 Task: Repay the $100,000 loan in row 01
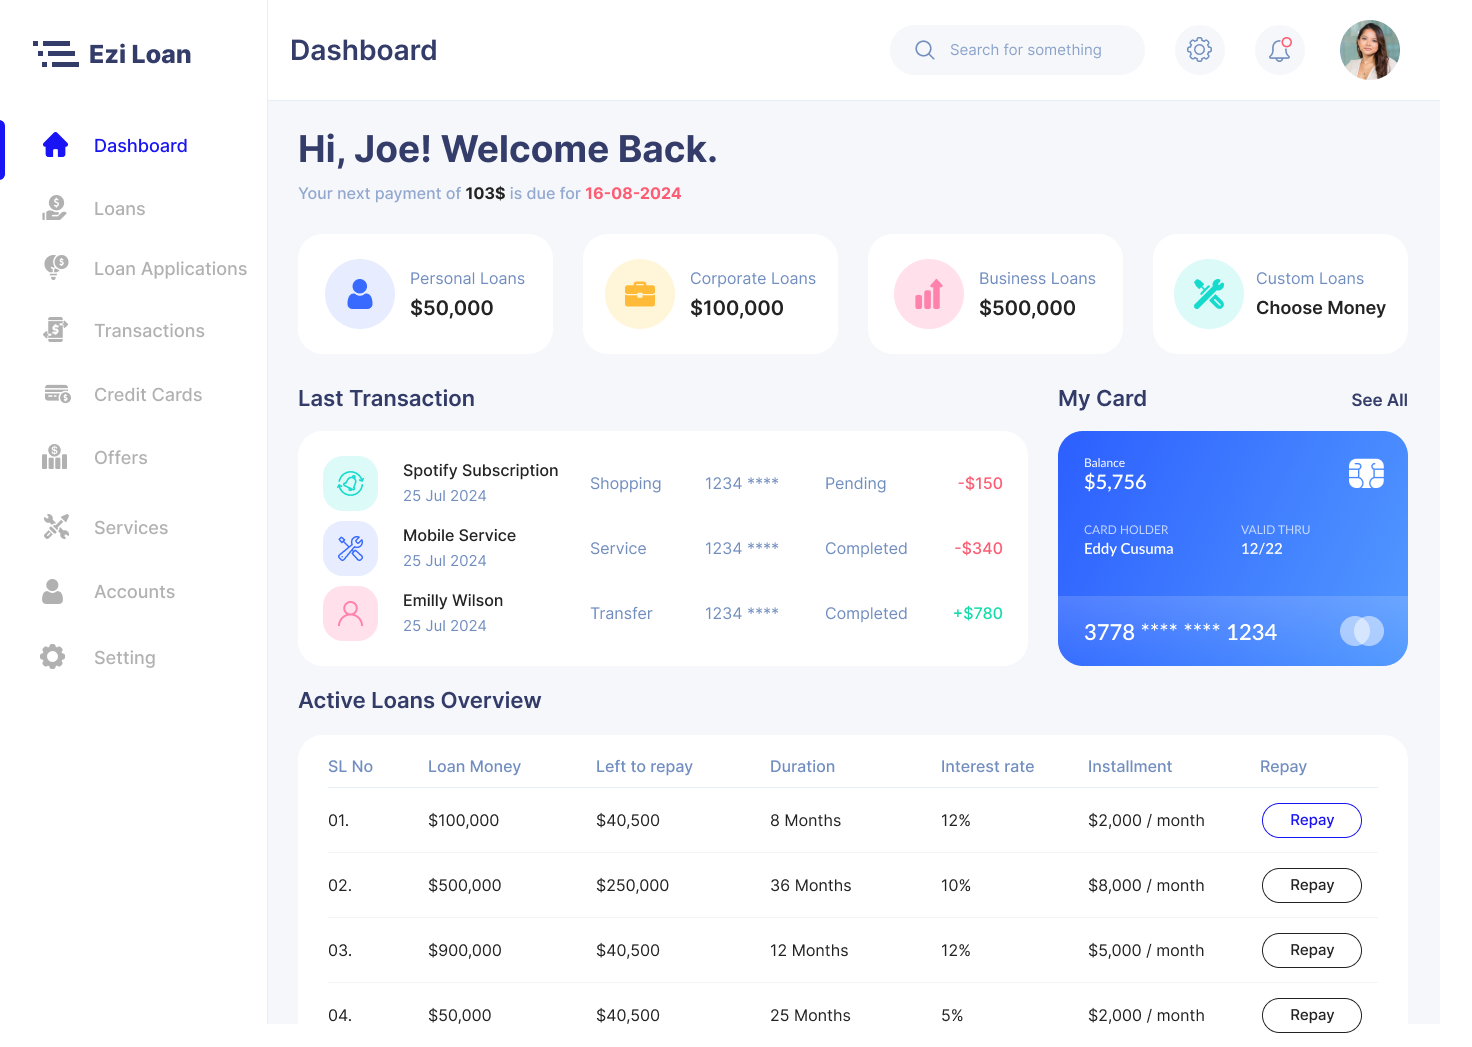tap(1311, 820)
